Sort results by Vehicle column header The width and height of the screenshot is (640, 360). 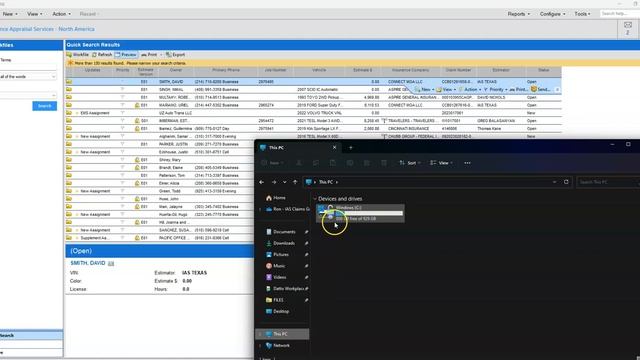(319, 70)
